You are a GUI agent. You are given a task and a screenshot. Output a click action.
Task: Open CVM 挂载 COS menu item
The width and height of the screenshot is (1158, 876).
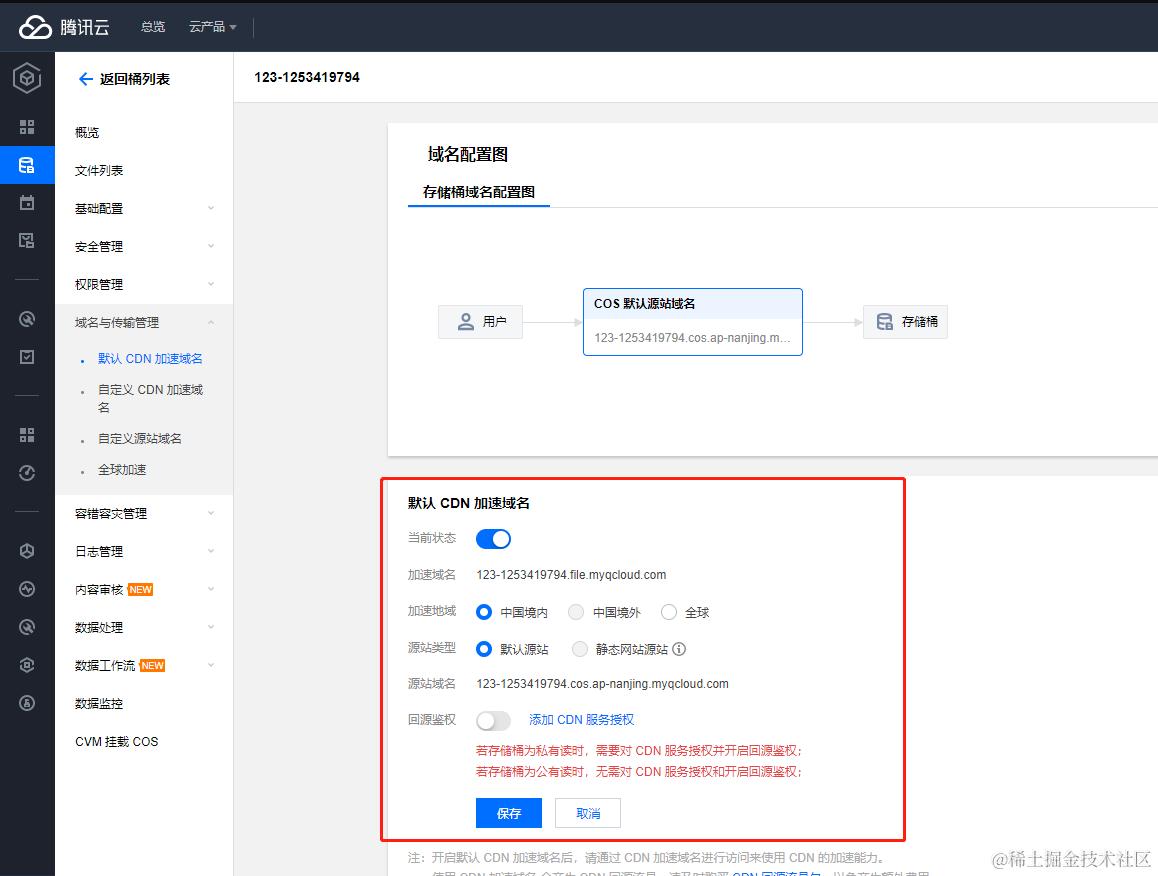click(117, 742)
